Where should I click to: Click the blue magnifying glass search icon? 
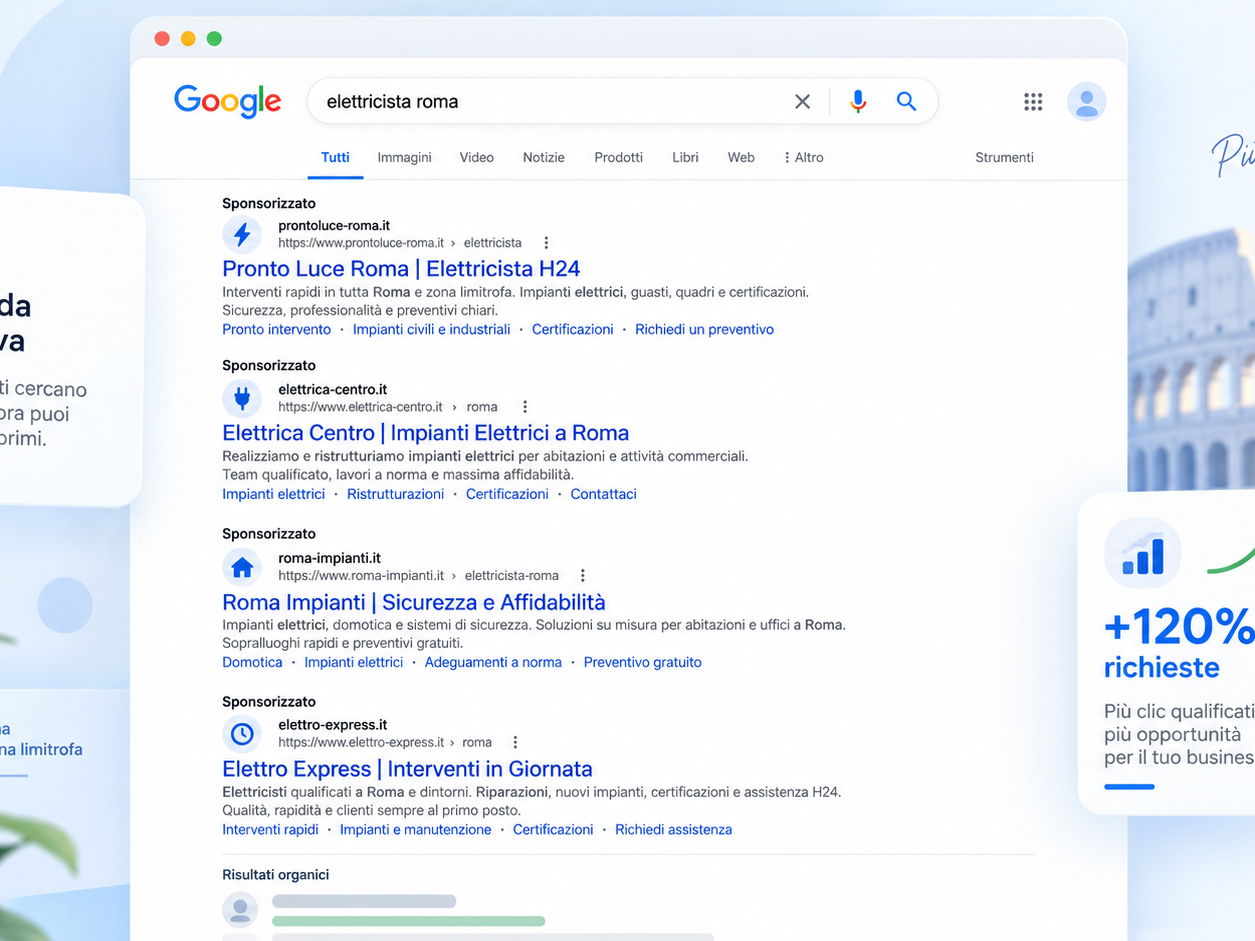pos(906,101)
